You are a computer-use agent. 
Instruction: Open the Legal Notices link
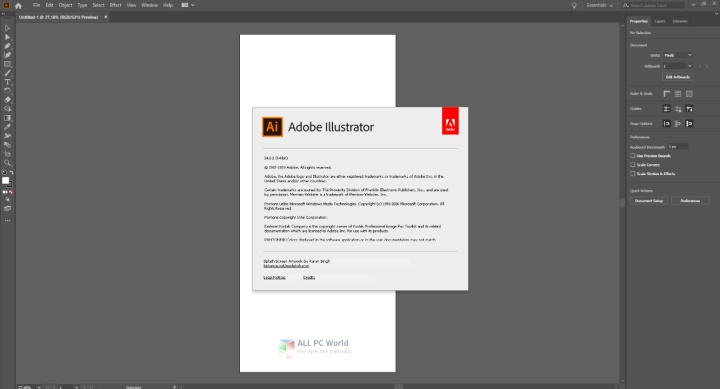[274, 277]
